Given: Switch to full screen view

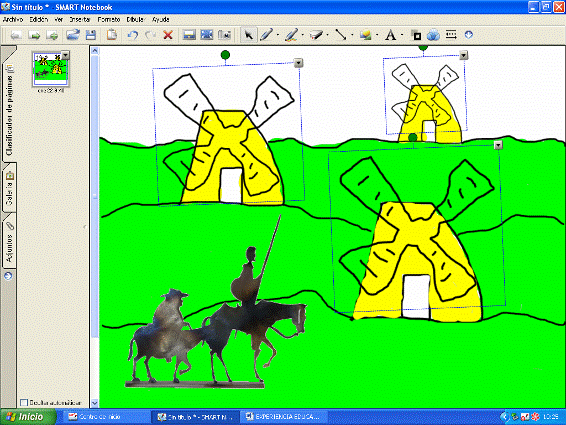Looking at the screenshot, I should pos(207,35).
